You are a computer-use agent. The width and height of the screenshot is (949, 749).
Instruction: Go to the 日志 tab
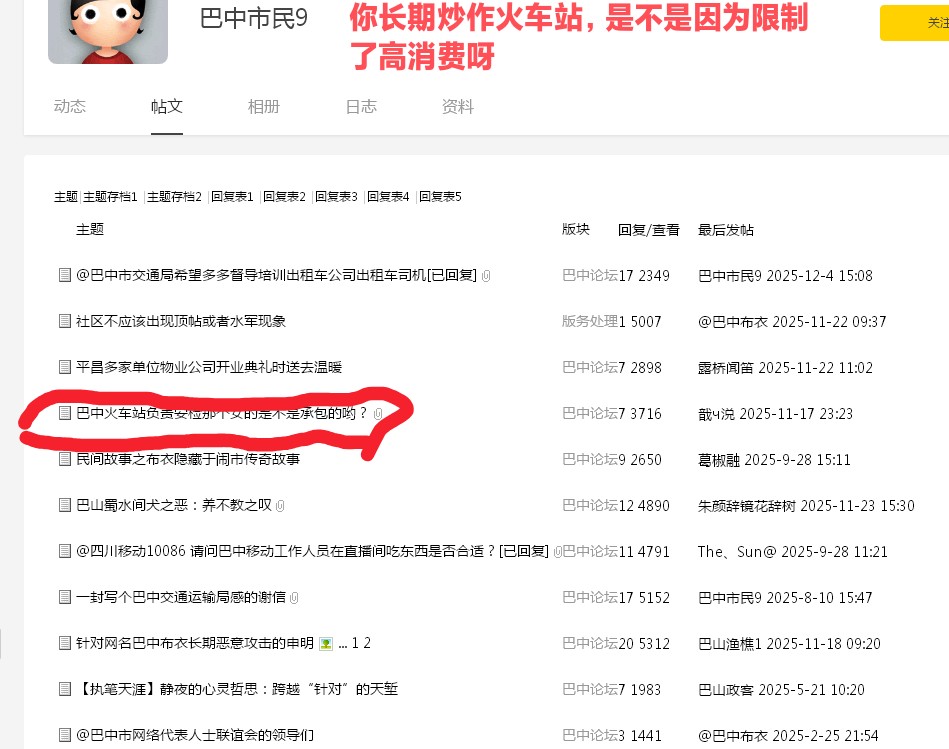361,107
